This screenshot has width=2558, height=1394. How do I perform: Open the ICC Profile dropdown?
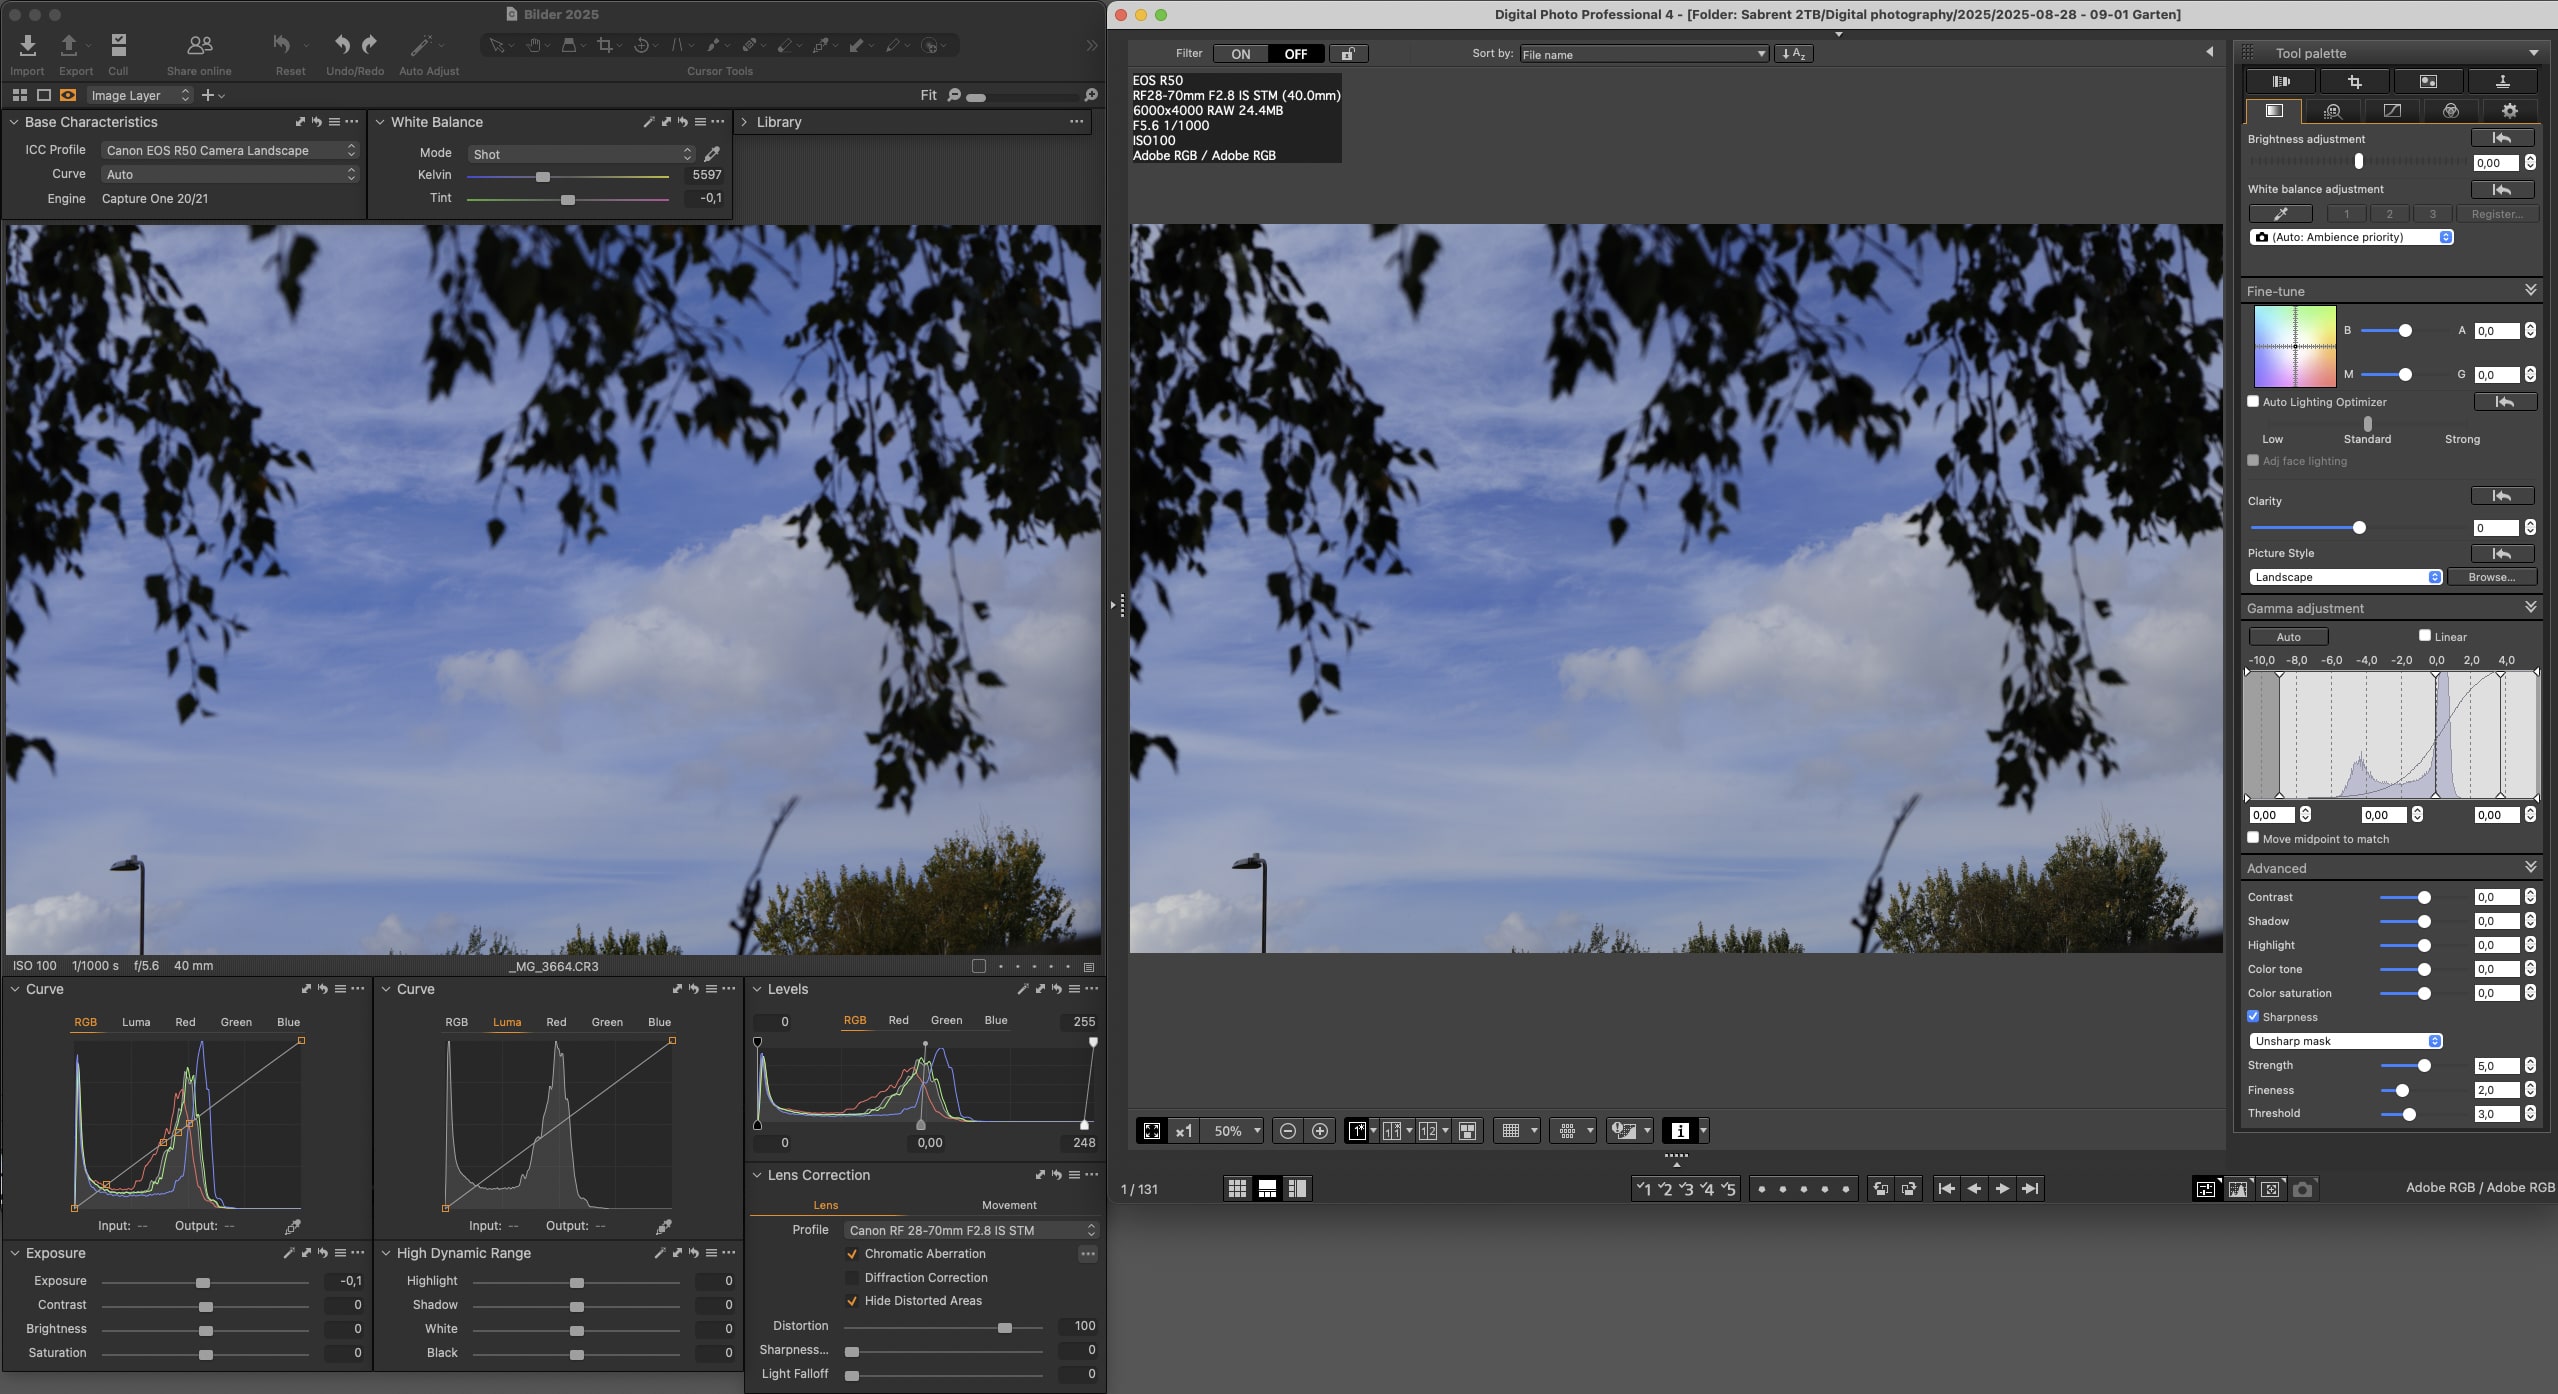coord(229,151)
